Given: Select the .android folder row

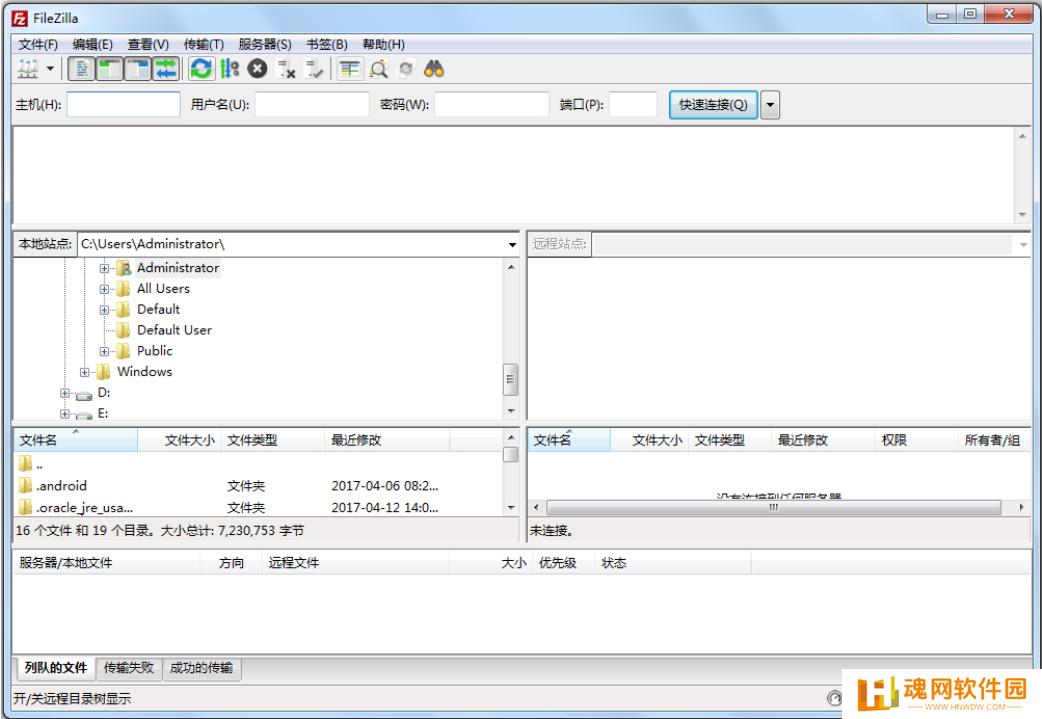Looking at the screenshot, I should tap(258, 486).
